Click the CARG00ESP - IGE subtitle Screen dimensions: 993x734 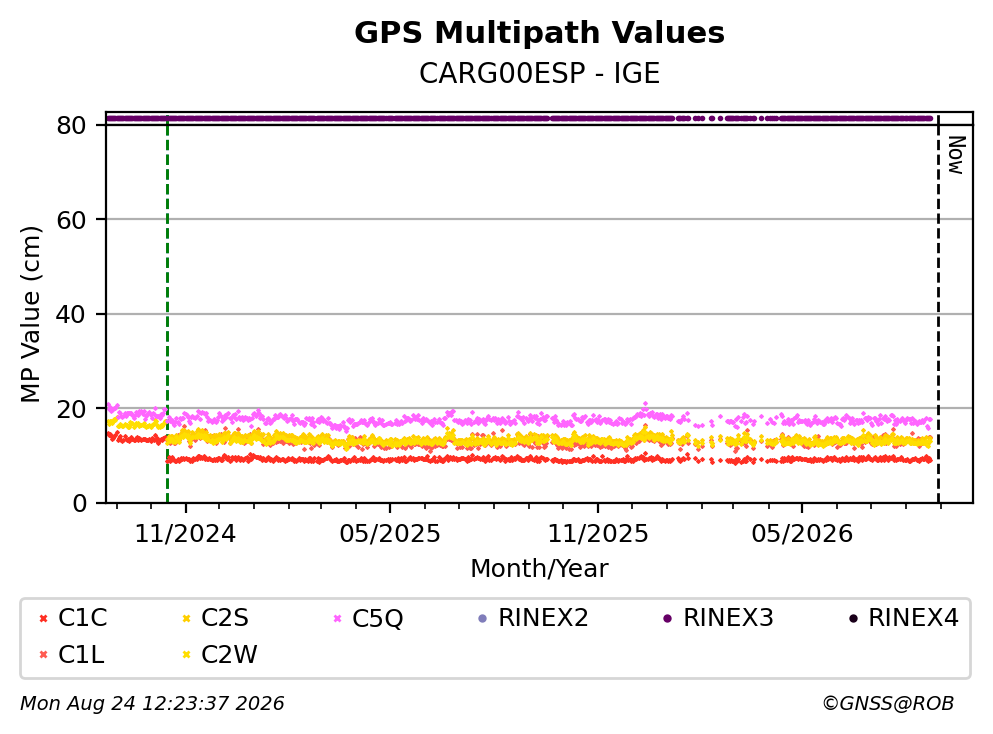(x=540, y=73)
